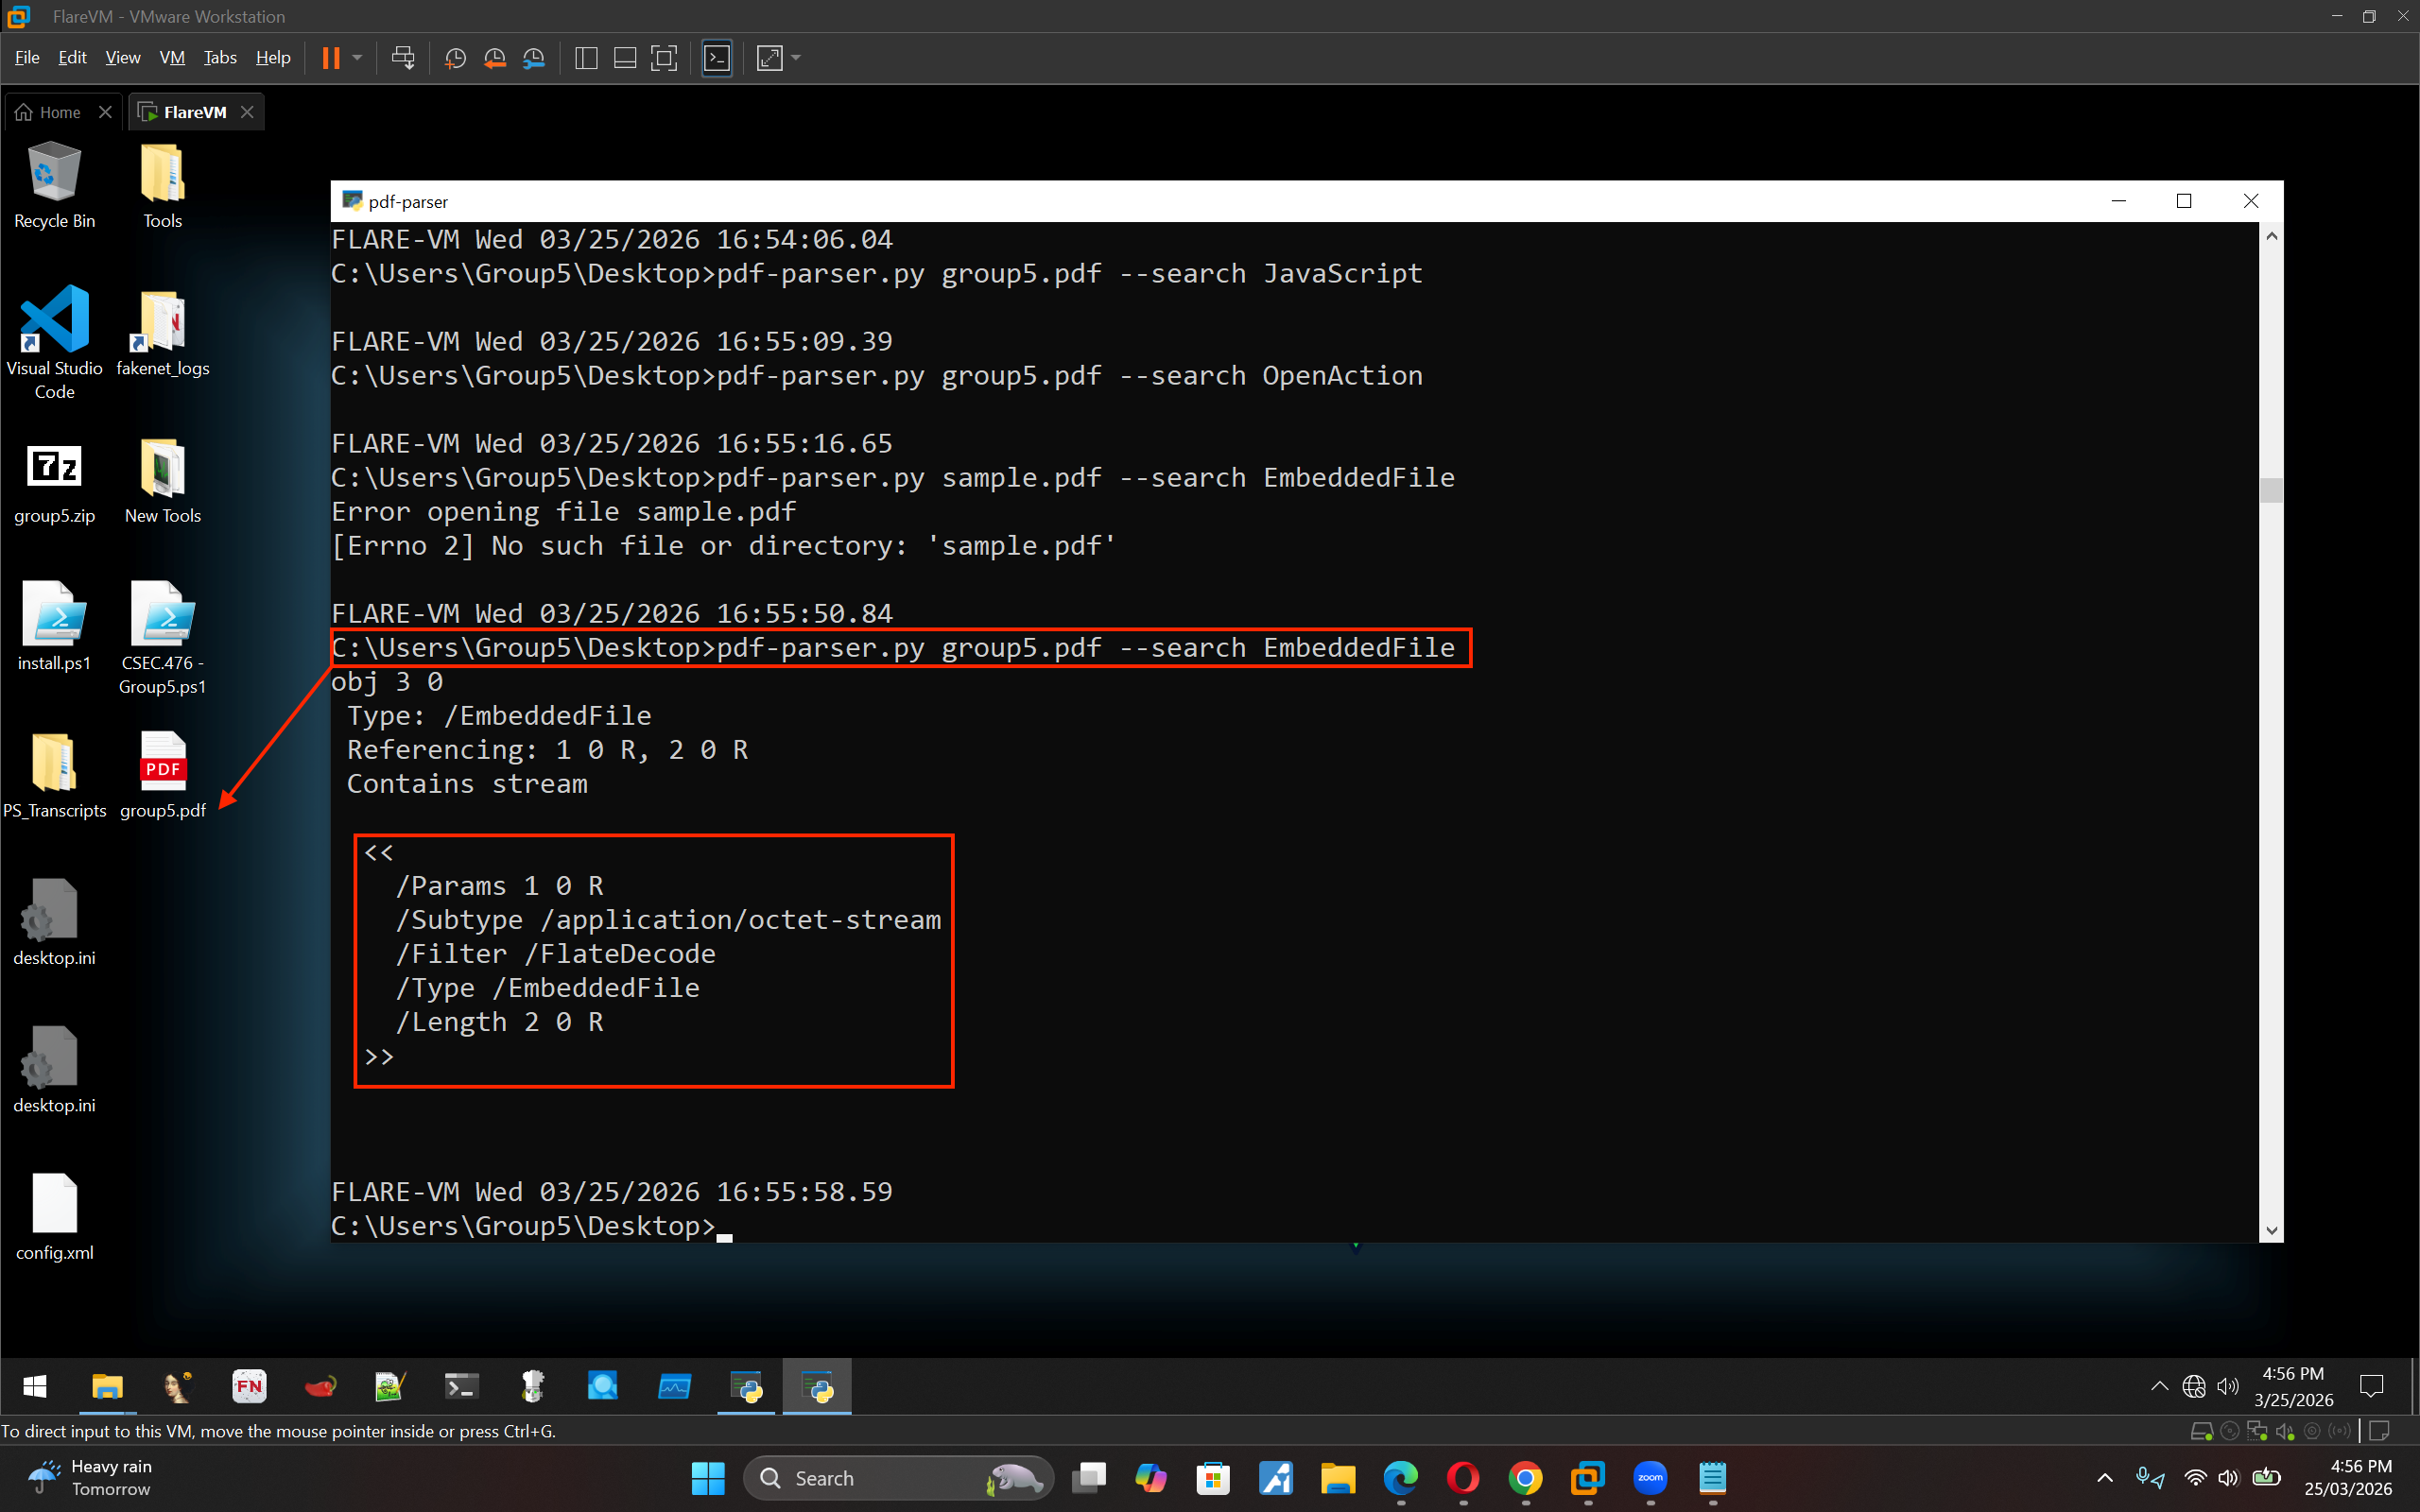The height and width of the screenshot is (1512, 2420).
Task: Click the VM's Windows Start button
Action: pyautogui.click(x=35, y=1386)
